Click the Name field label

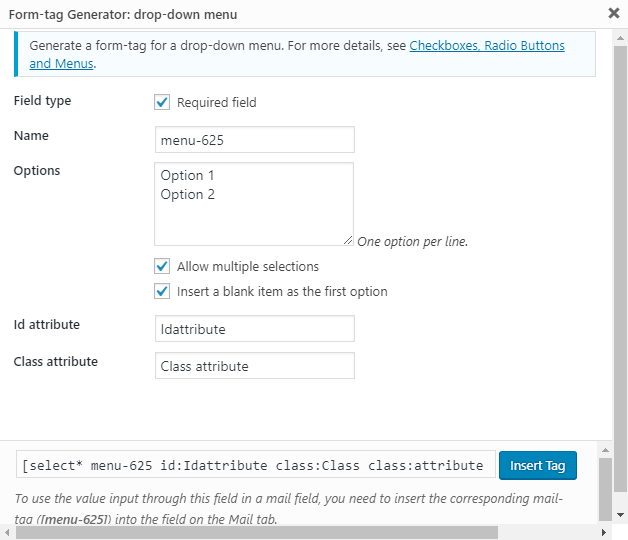(x=31, y=136)
